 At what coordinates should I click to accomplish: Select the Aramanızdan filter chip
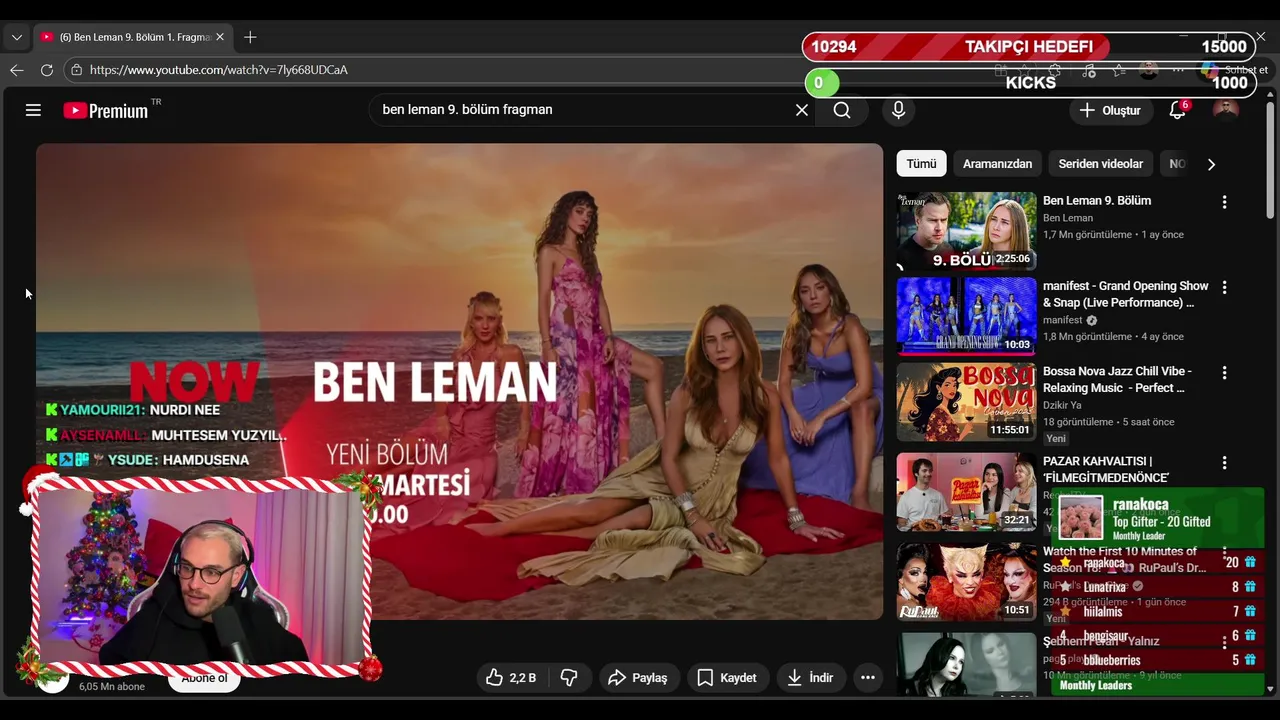(997, 164)
